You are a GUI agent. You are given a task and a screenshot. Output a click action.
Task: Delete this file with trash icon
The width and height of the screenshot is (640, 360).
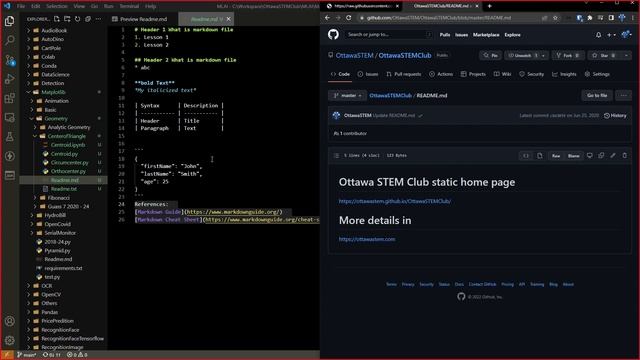pos(624,156)
